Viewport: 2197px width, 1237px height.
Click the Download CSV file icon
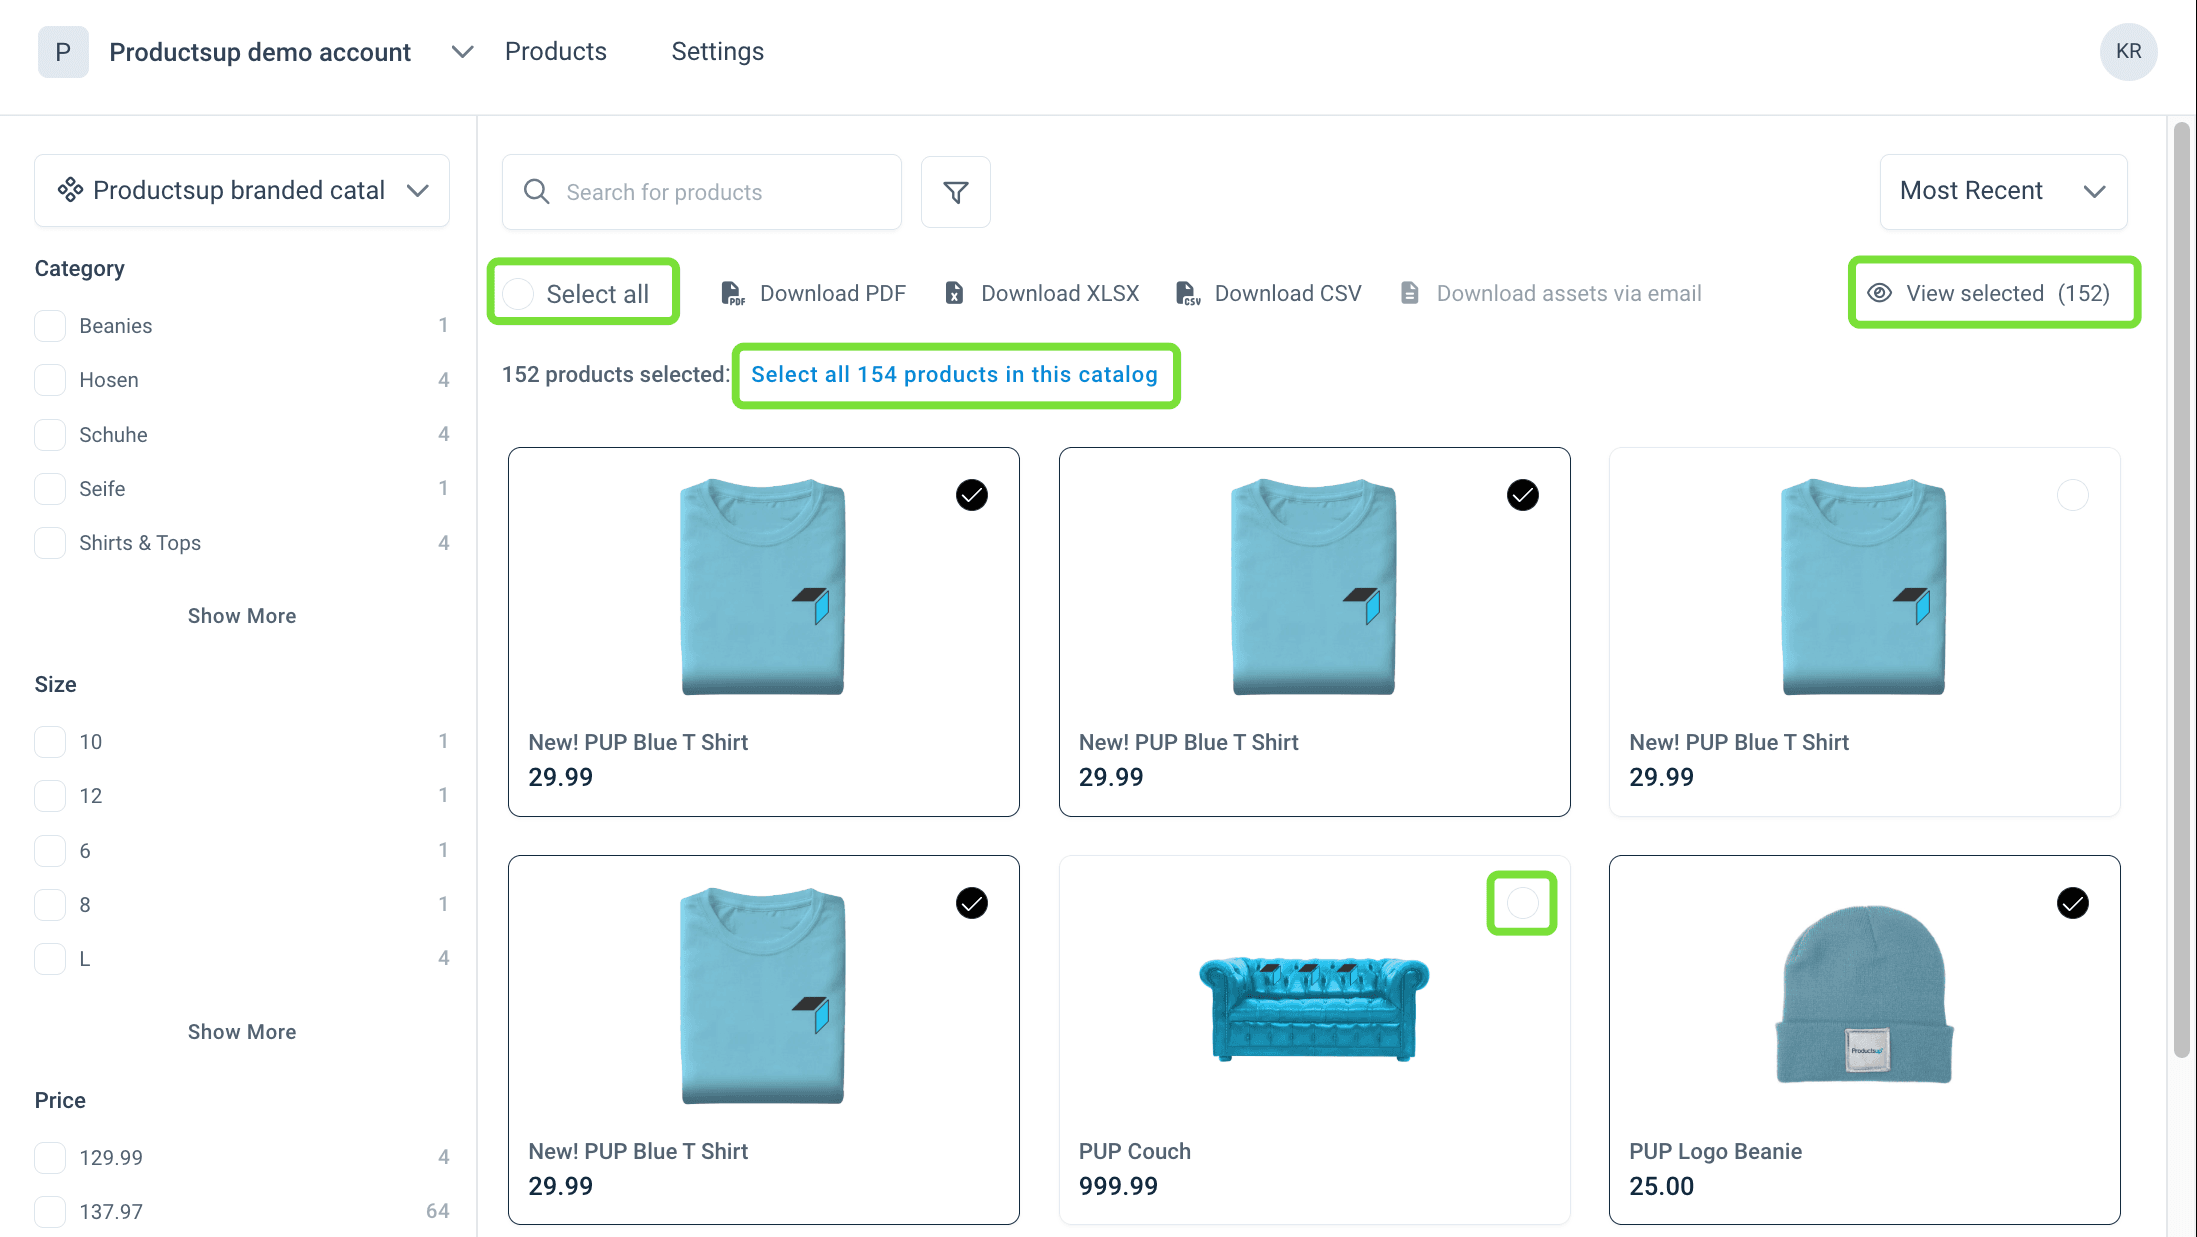tap(1188, 293)
